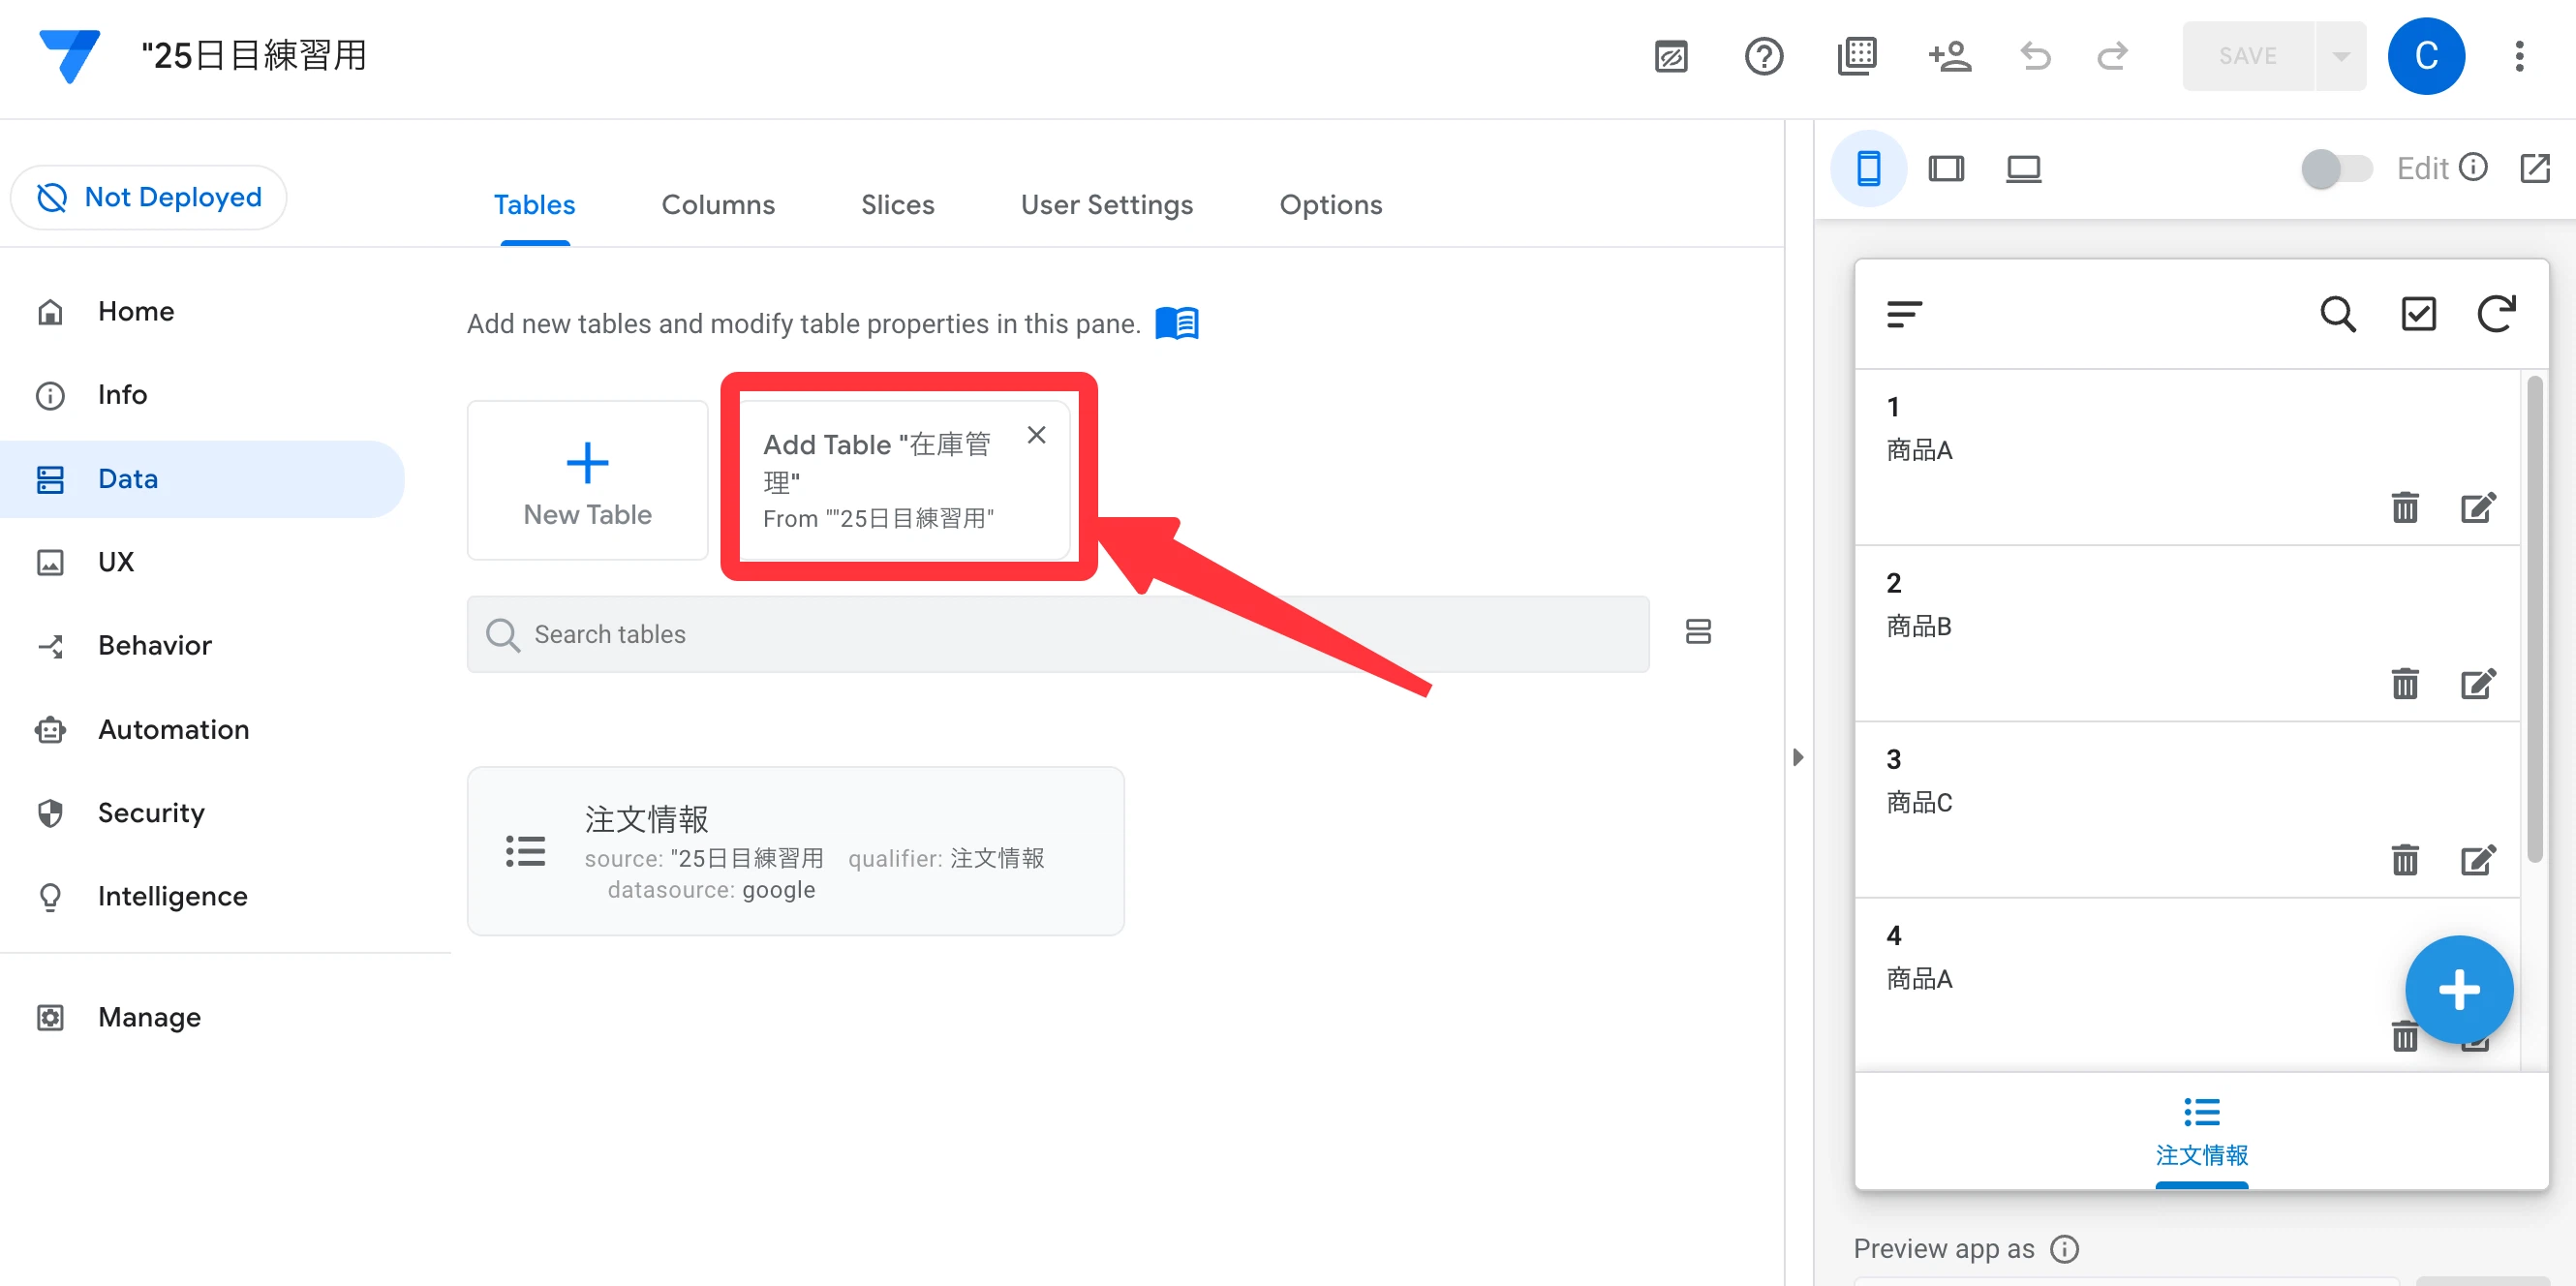Open the User Settings tab
Viewport: 2576px width, 1286px height.
click(x=1106, y=205)
